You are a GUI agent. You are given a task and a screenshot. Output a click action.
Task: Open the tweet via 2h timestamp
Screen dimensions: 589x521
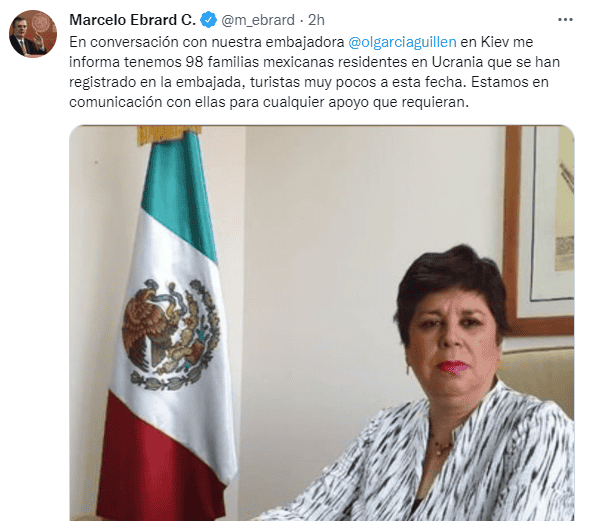point(316,20)
